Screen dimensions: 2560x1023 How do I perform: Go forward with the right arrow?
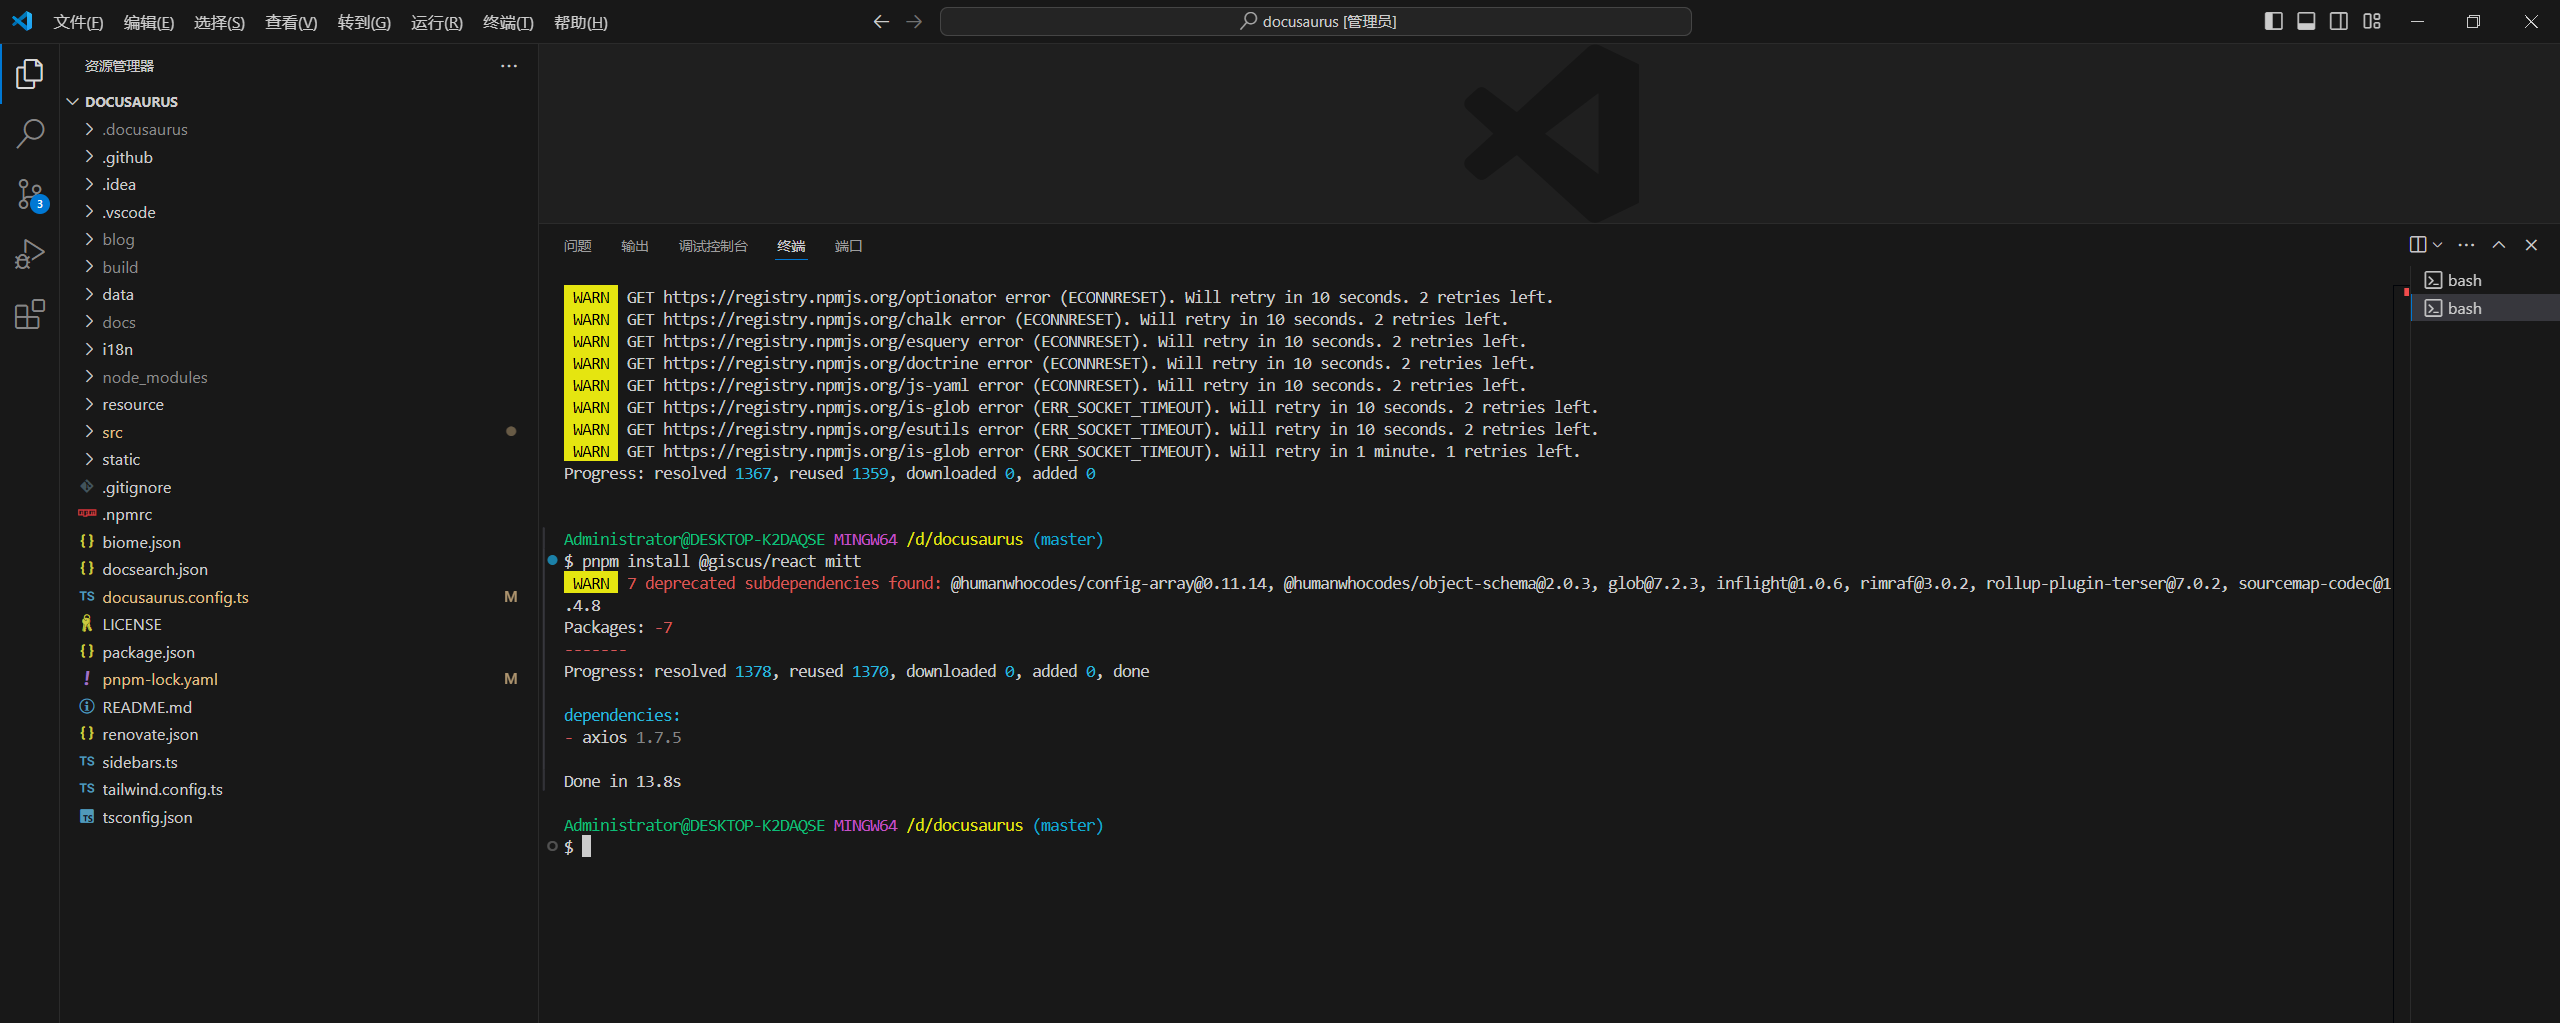point(914,22)
